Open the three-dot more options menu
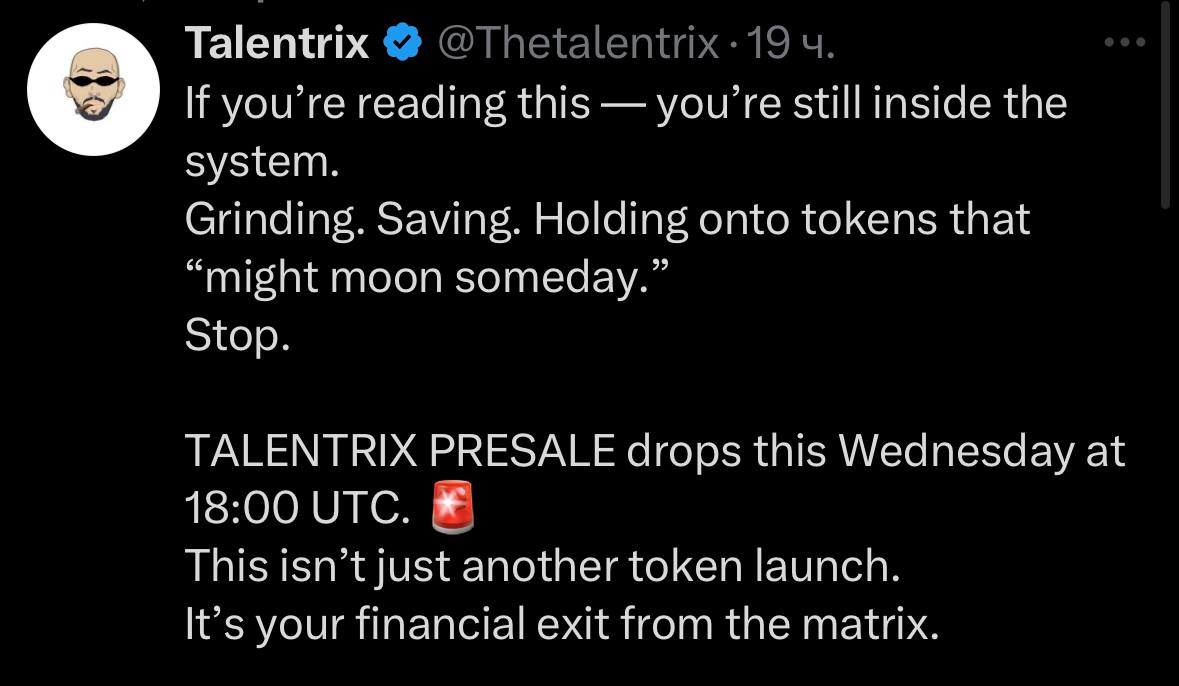Viewport: 1179px width, 686px height. 1125,43
